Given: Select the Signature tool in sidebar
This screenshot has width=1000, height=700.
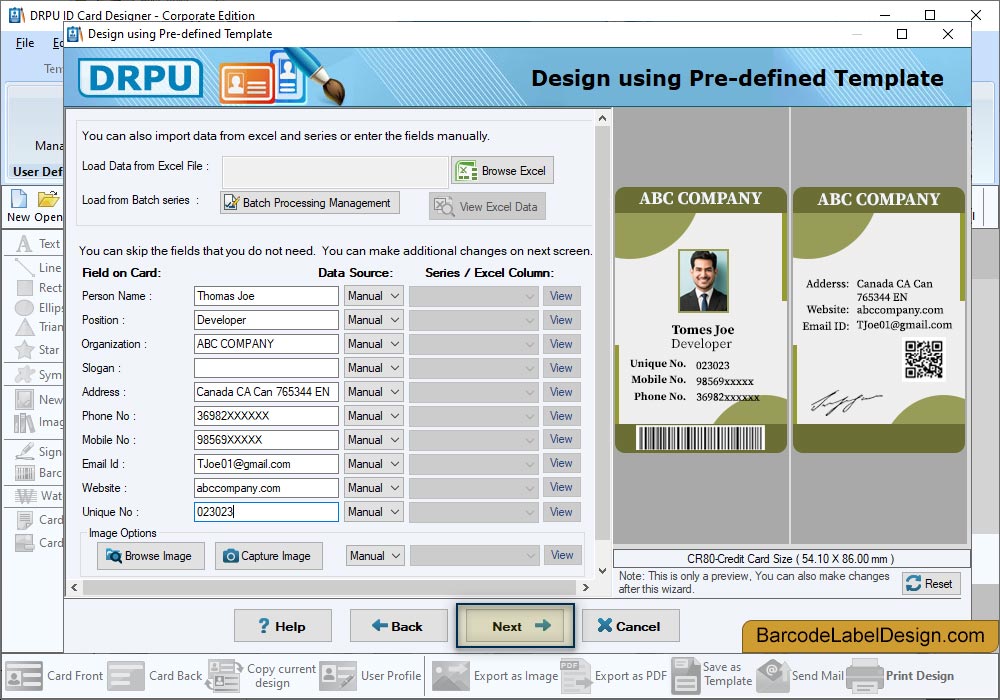Looking at the screenshot, I should point(38,451).
